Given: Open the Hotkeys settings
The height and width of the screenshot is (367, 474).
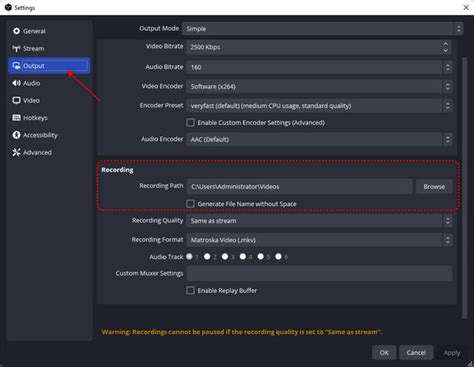Looking at the screenshot, I should [x=49, y=118].
